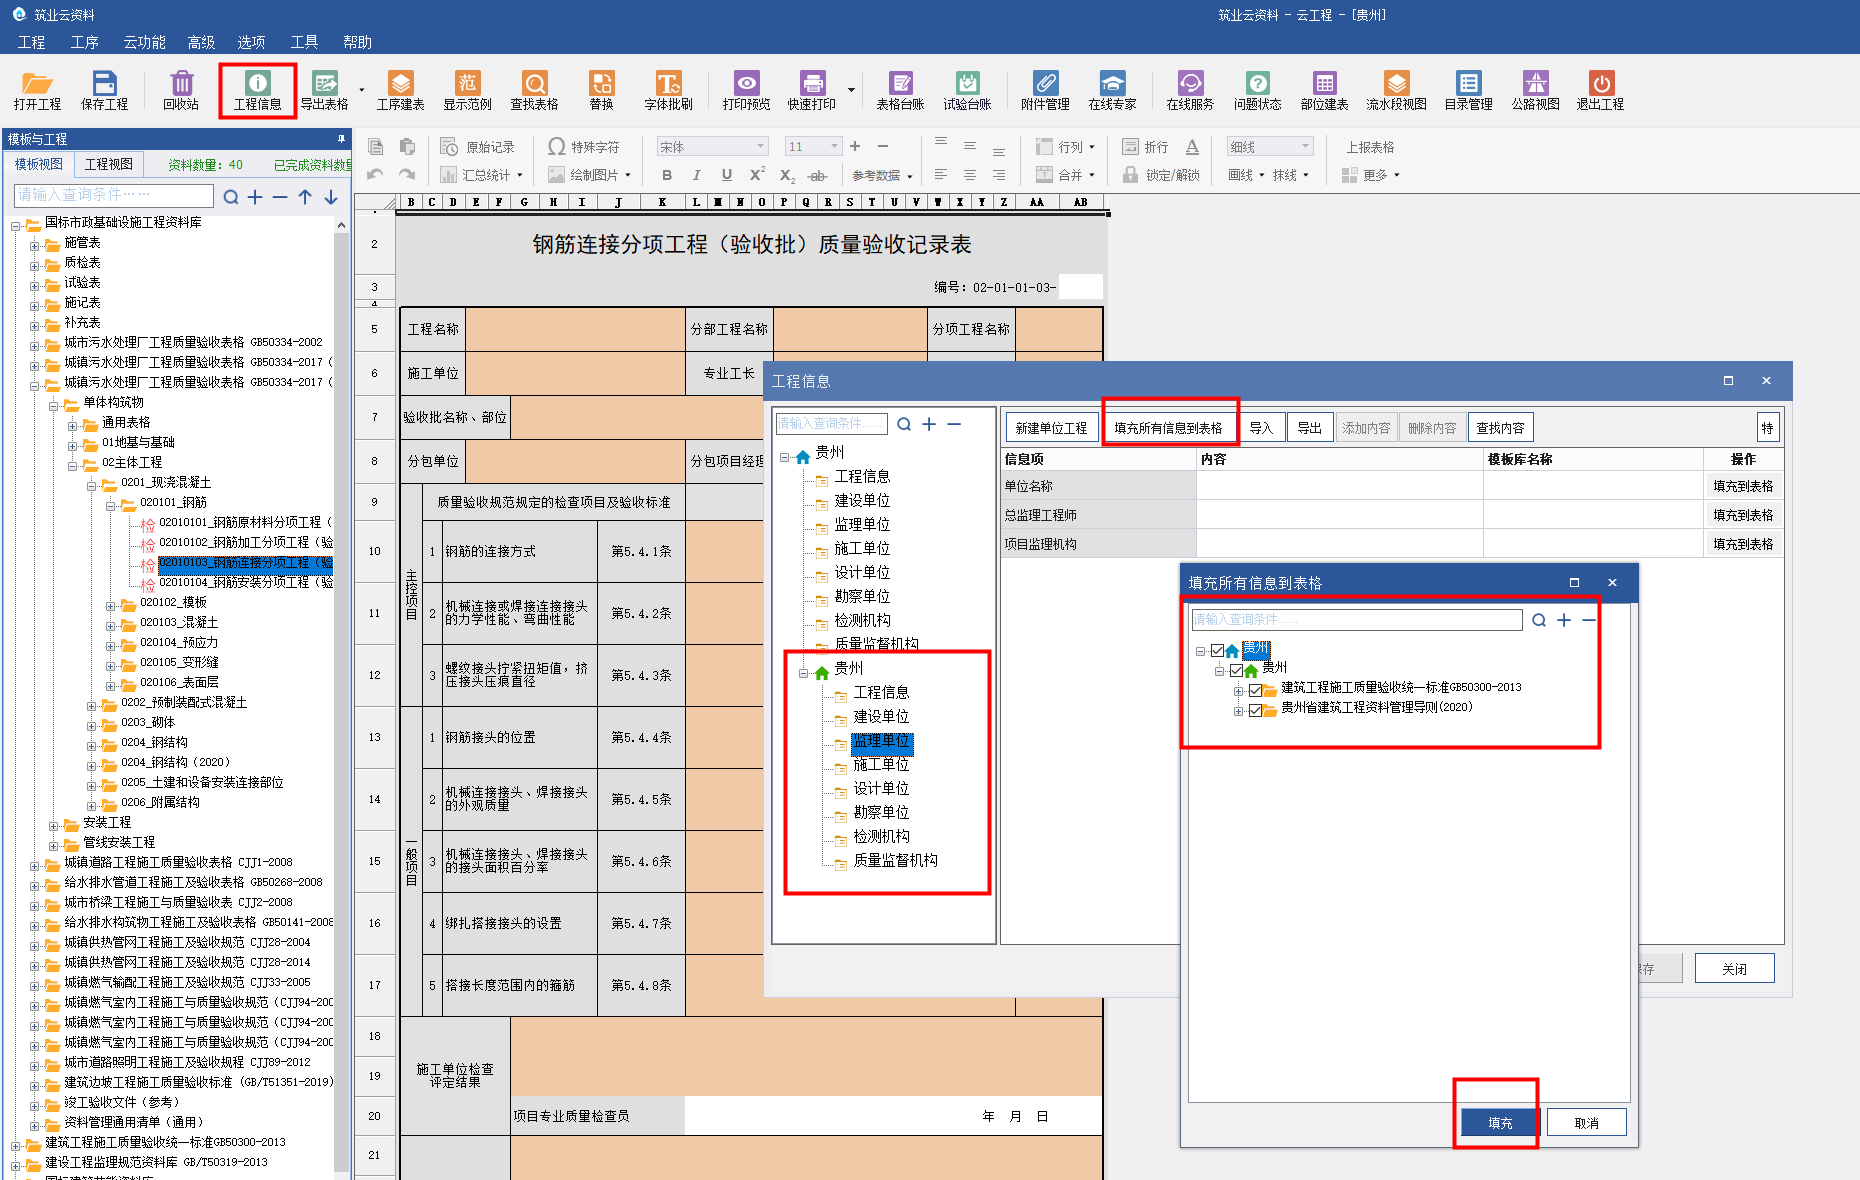Click 取消 in fill dialog
This screenshot has height=1180, width=1860.
pos(1586,1123)
